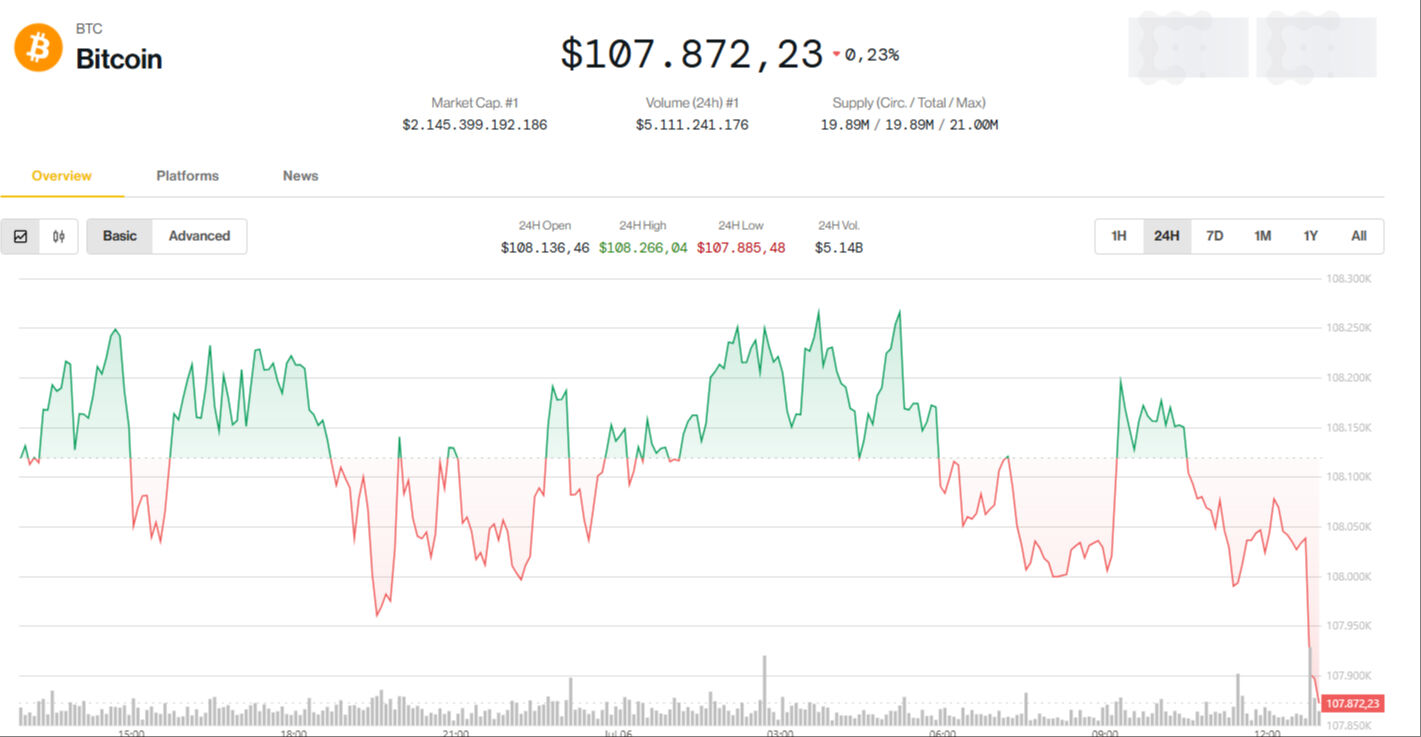This screenshot has width=1421, height=737.
Task: Click the 24H High value 108.266,04
Action: [x=643, y=247]
